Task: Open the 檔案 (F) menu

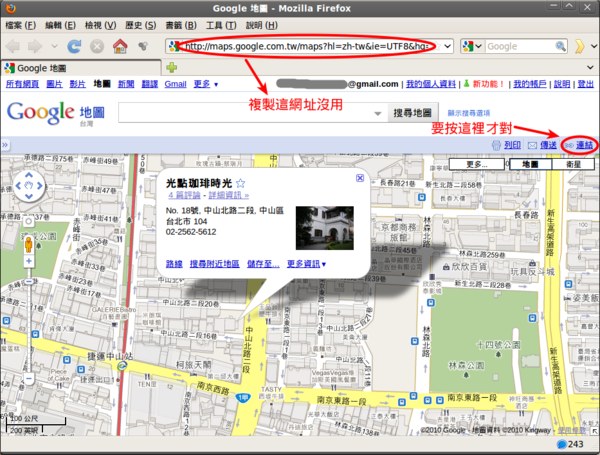Action: [20, 25]
